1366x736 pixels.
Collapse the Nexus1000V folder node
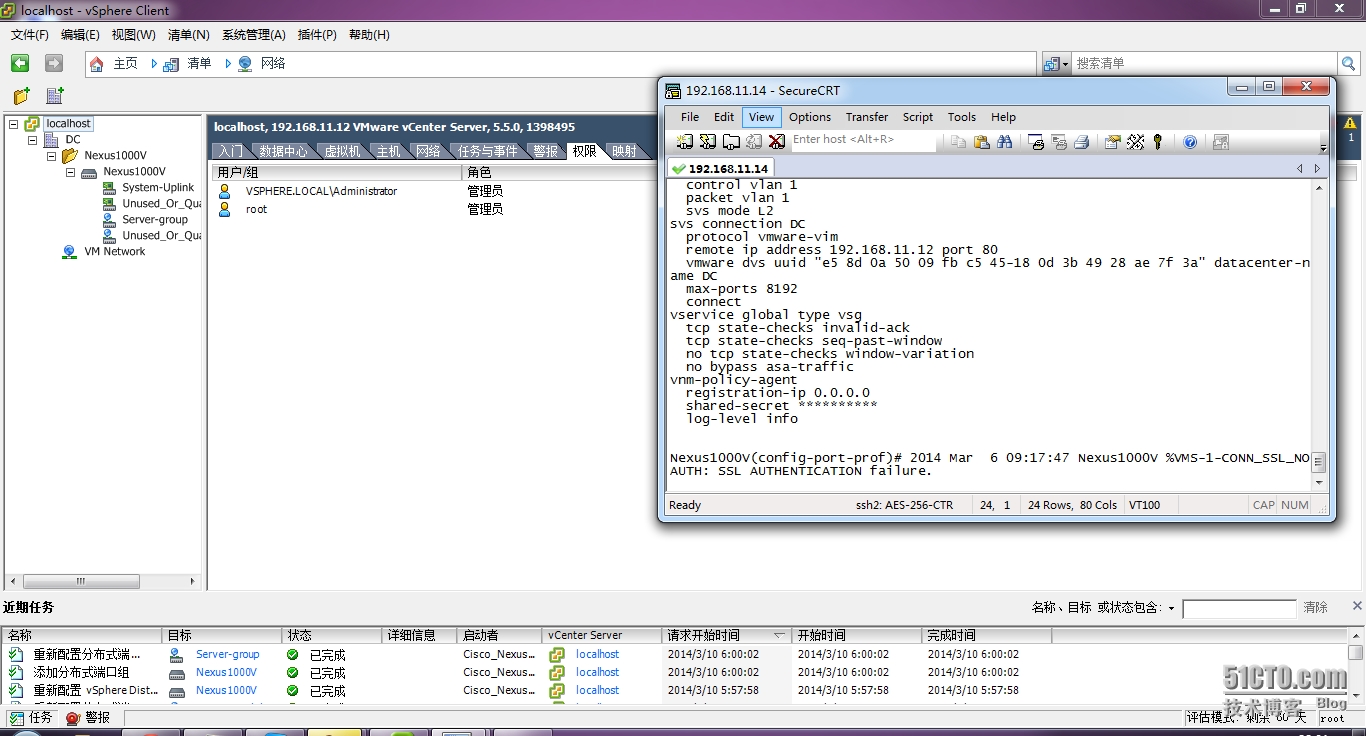coord(51,156)
